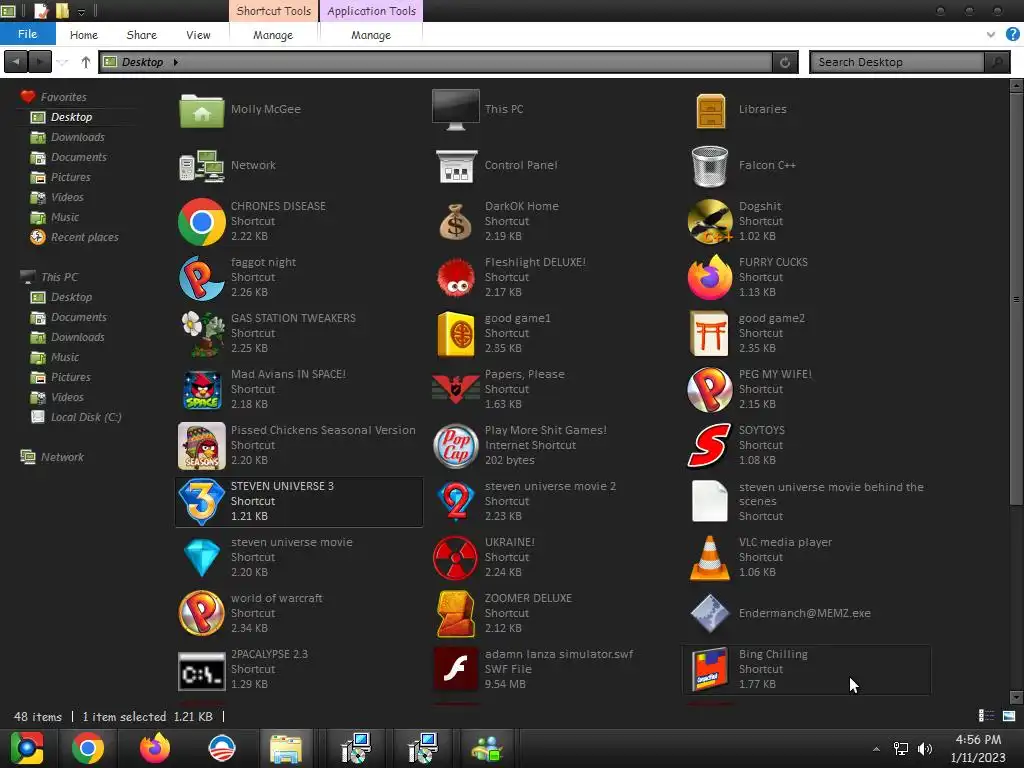Switch to the Share ribbon tab
Image resolution: width=1024 pixels, height=768 pixels.
(x=142, y=35)
